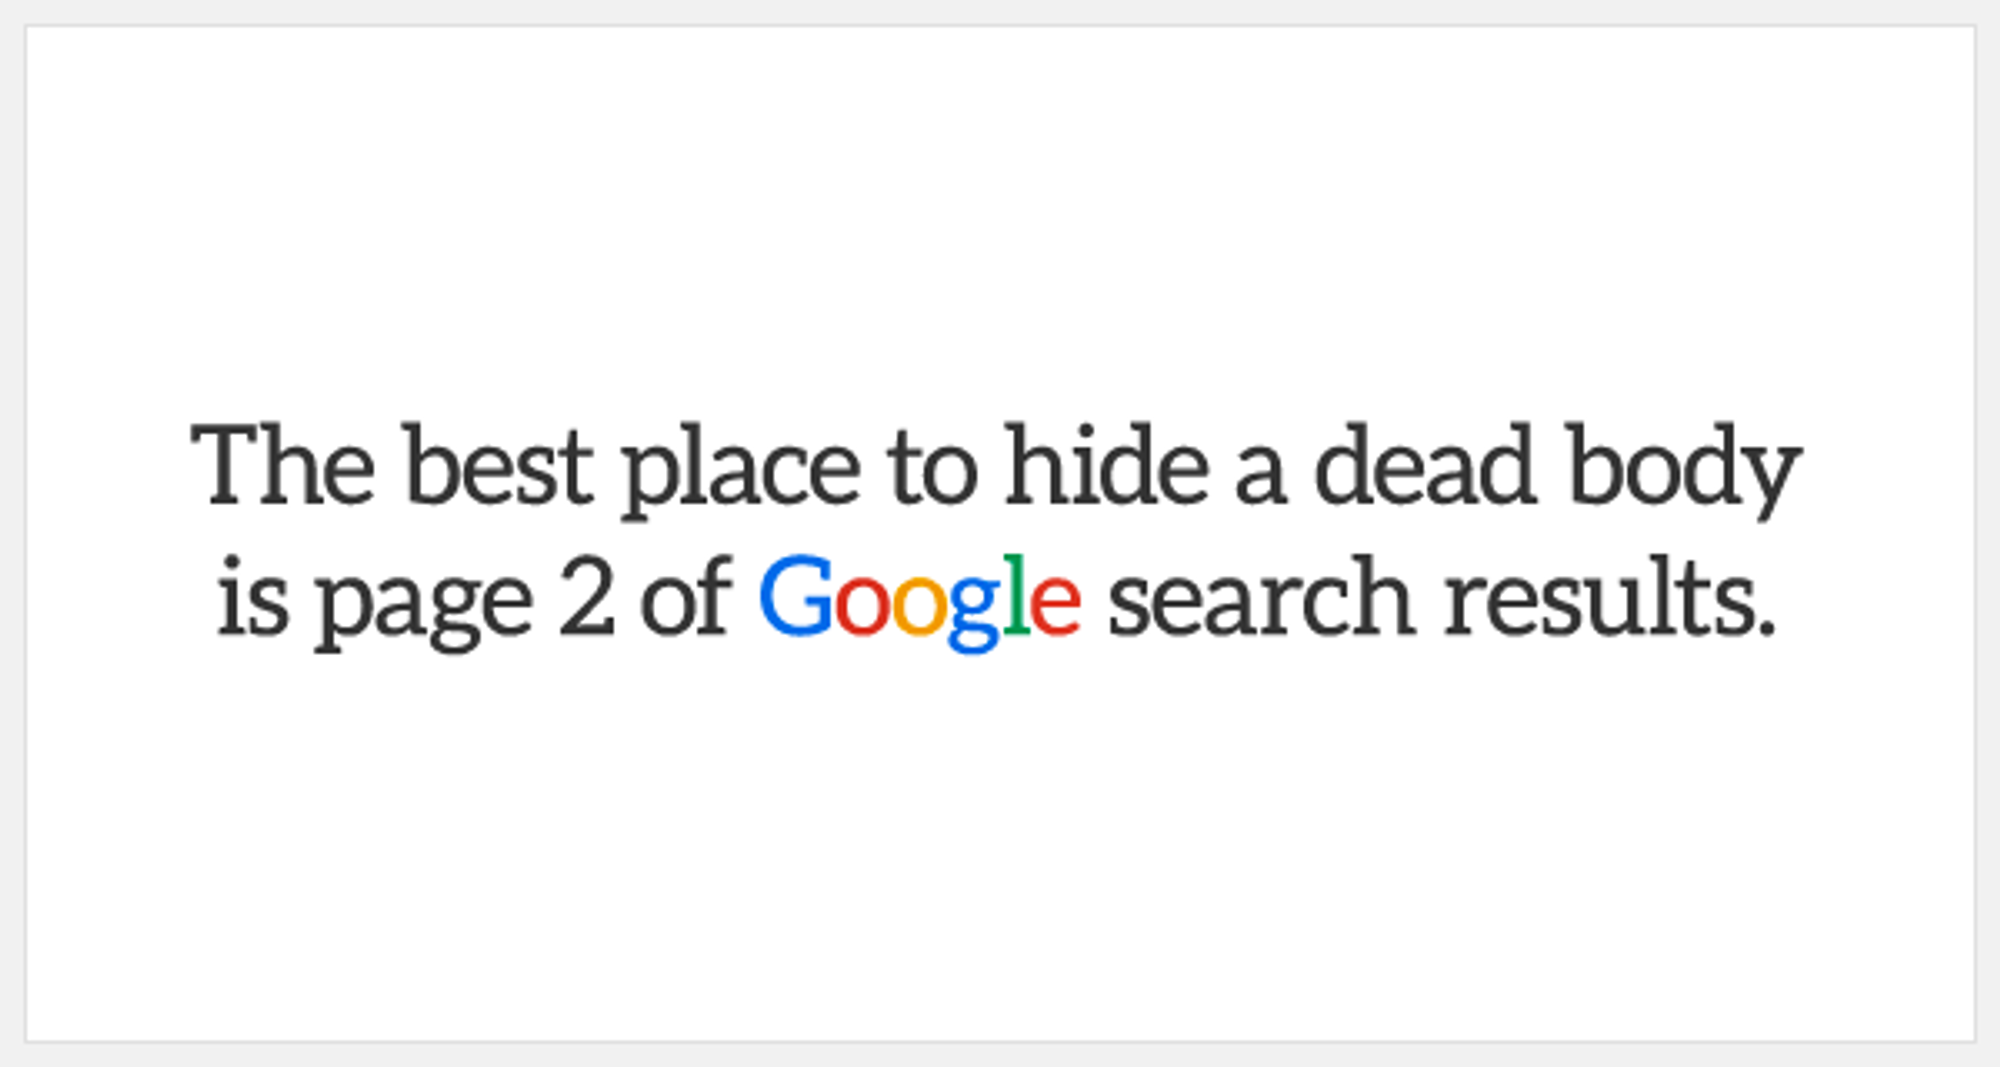The height and width of the screenshot is (1067, 2000).
Task: Click the single letter "a" before "dead"
Action: click(x=1260, y=474)
